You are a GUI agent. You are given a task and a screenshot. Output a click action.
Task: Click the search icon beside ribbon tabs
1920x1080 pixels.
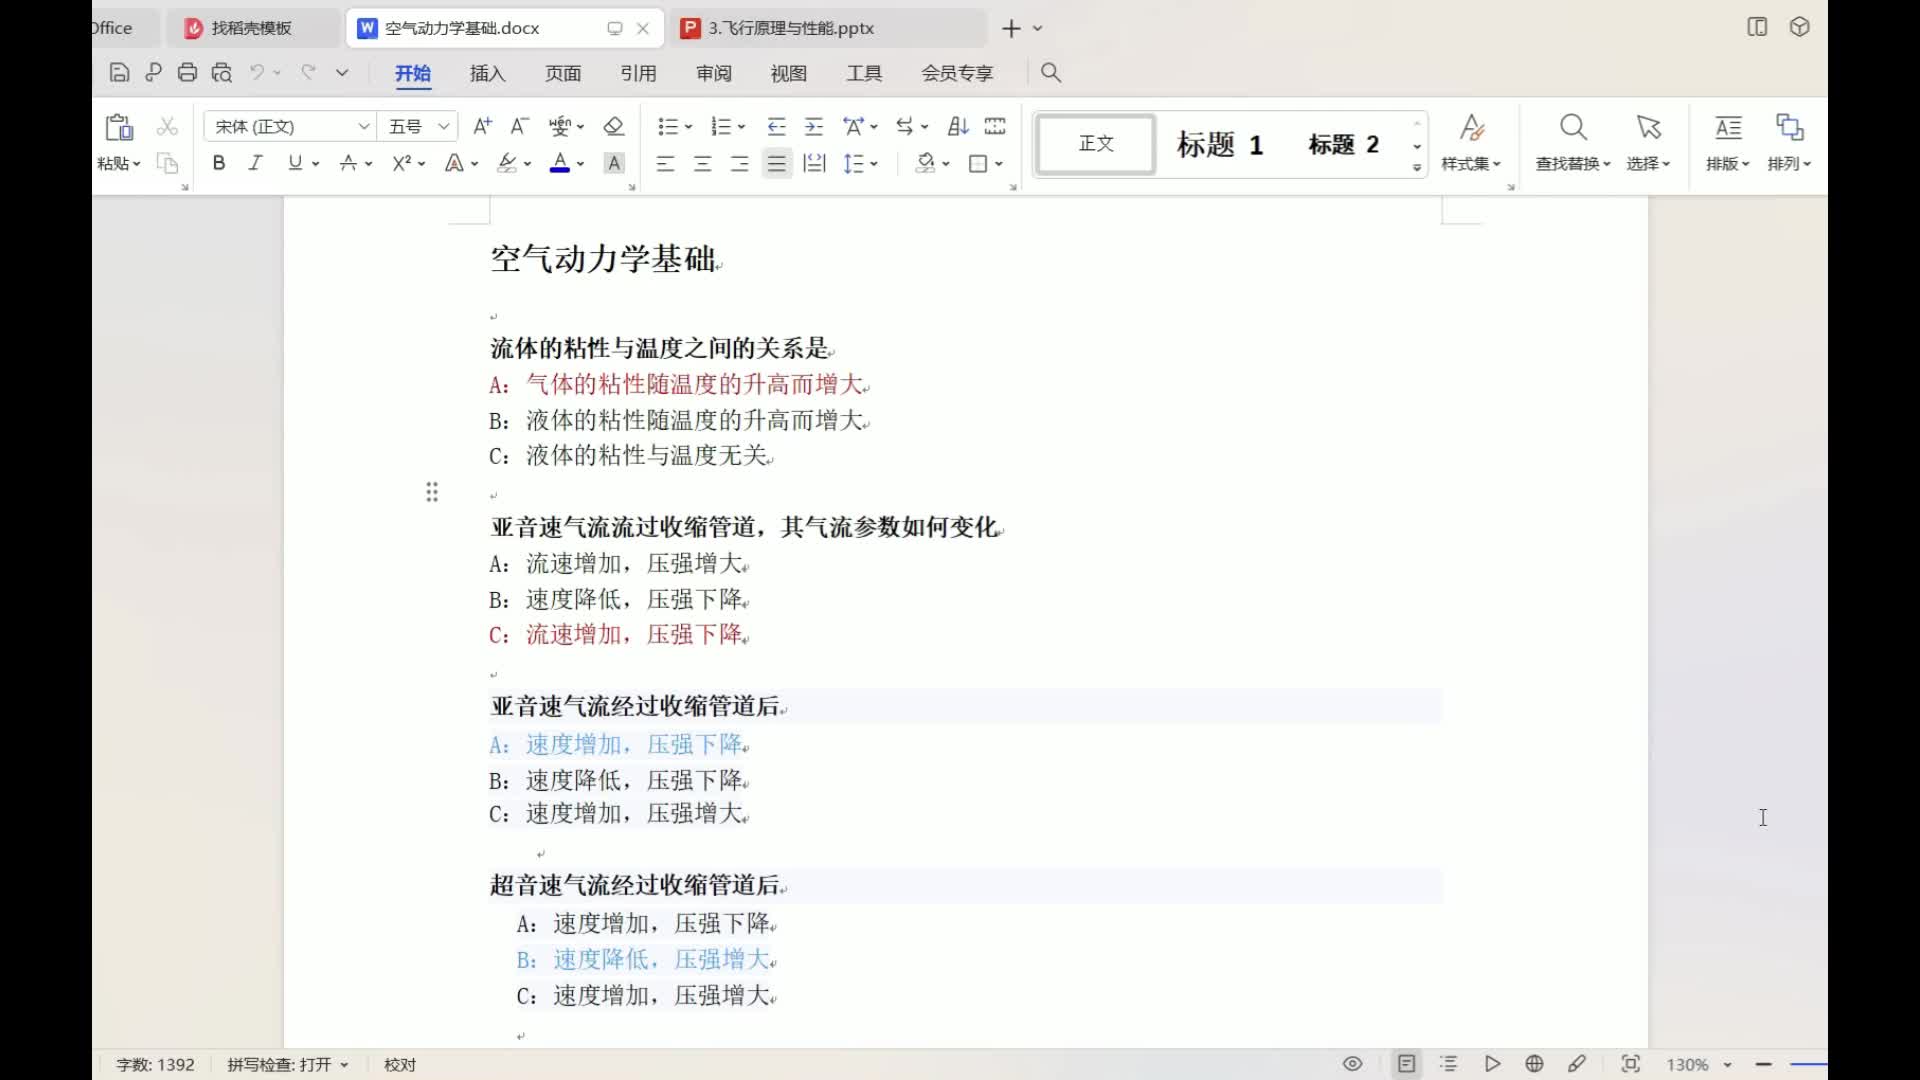pos(1051,73)
